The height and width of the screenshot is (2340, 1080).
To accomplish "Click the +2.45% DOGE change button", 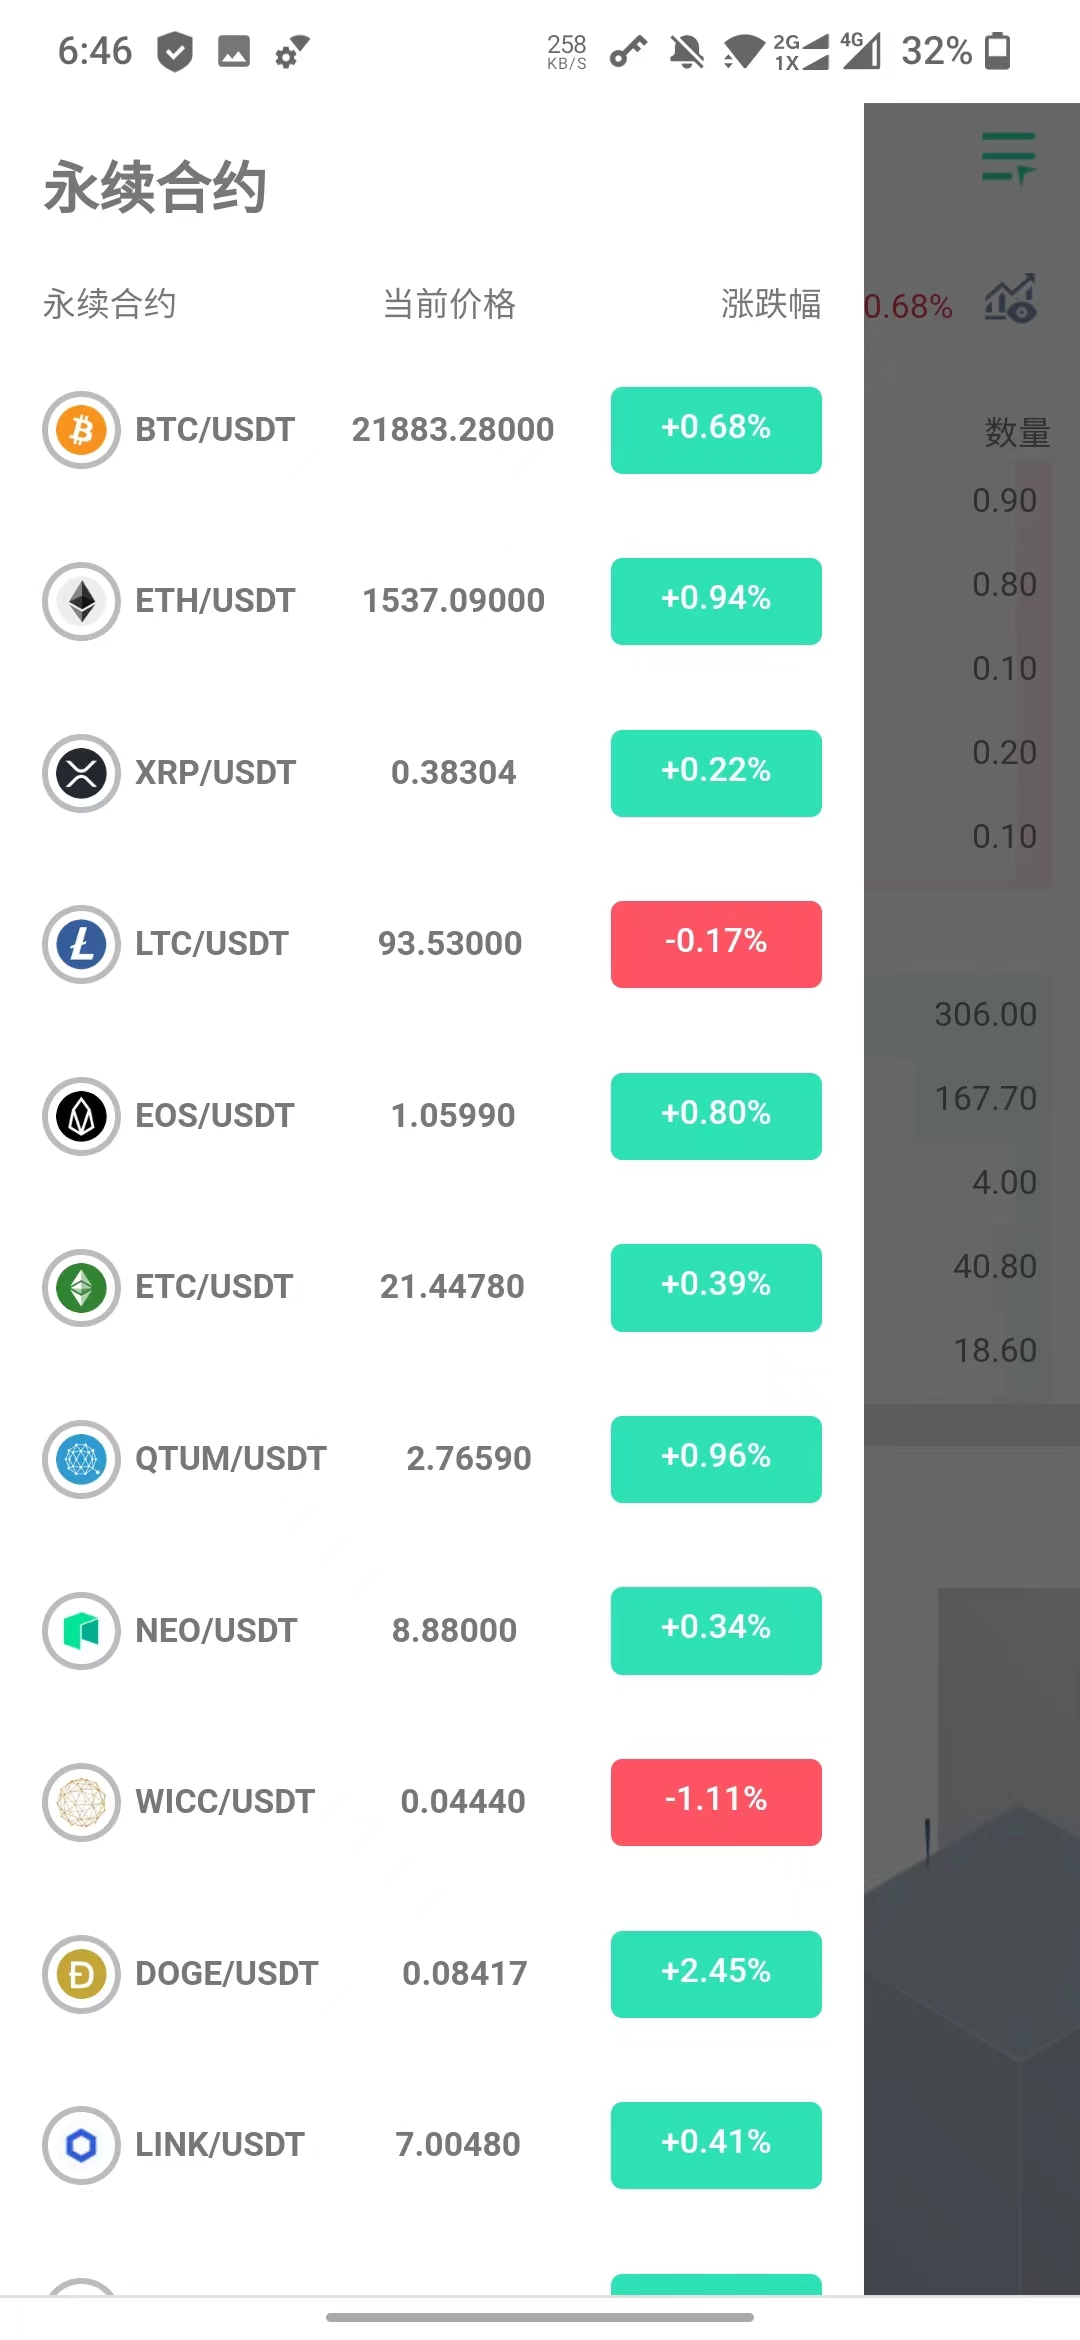I will (x=716, y=1974).
